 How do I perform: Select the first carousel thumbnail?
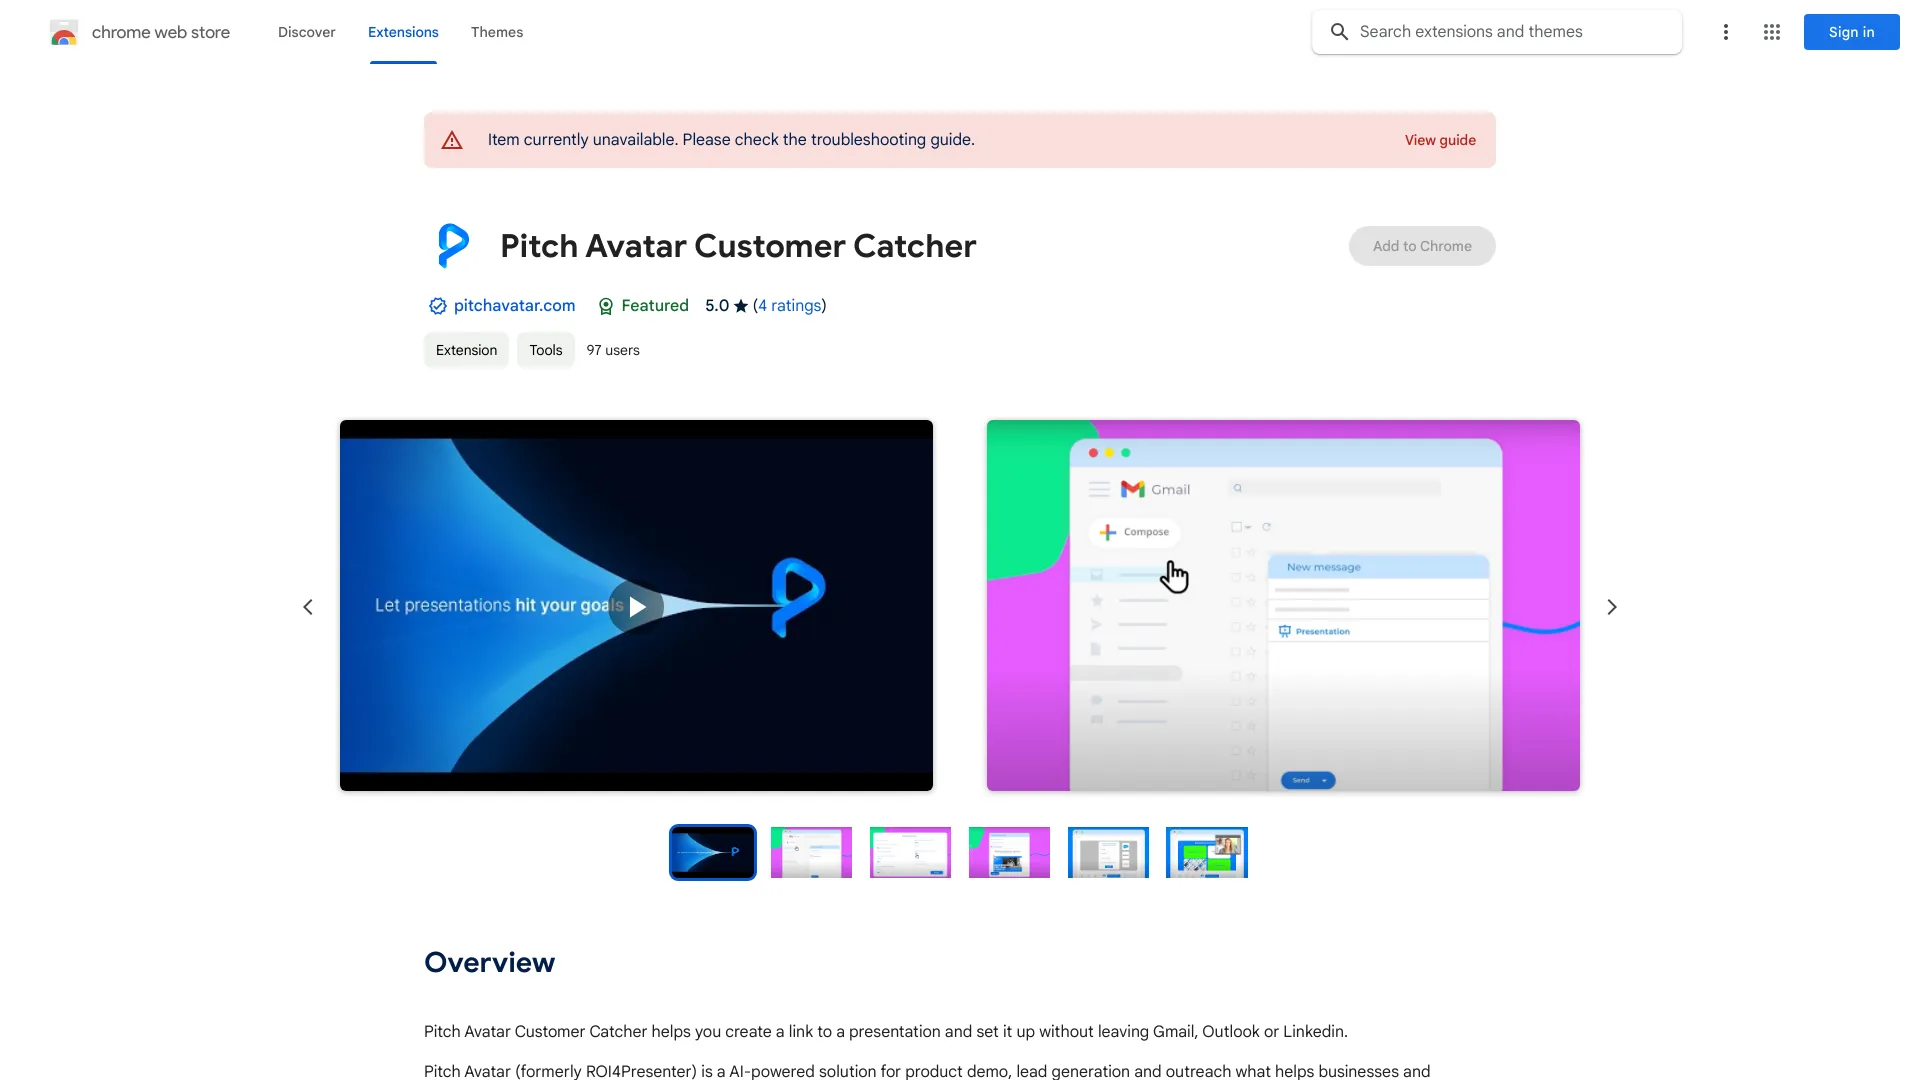coord(712,852)
